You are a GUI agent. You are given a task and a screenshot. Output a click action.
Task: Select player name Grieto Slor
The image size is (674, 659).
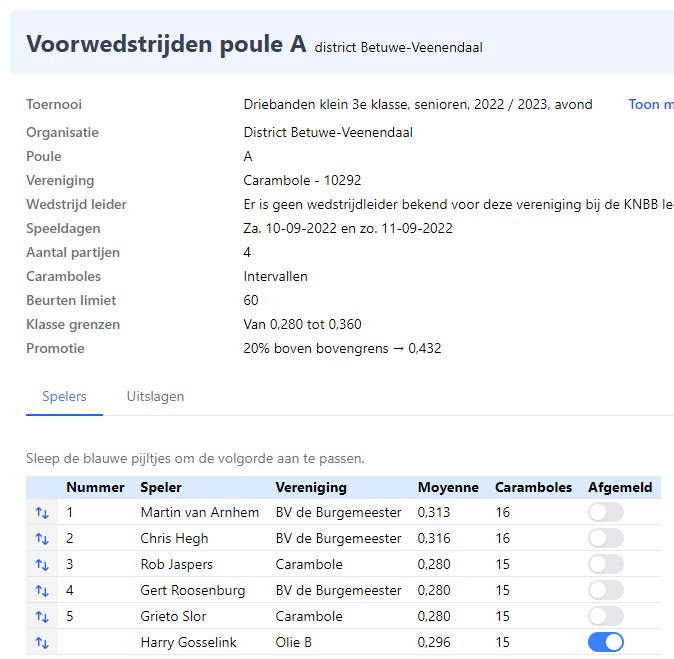pyautogui.click(x=173, y=616)
